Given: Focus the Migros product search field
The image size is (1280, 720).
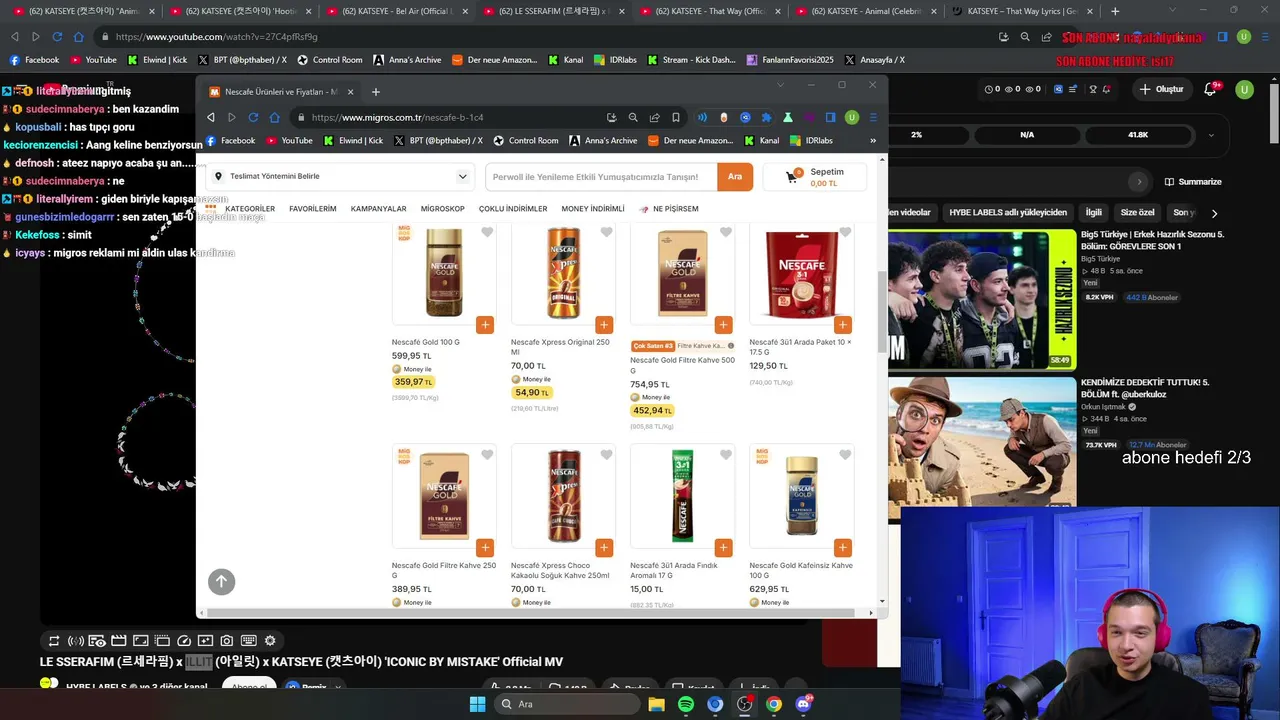Looking at the screenshot, I should point(601,177).
